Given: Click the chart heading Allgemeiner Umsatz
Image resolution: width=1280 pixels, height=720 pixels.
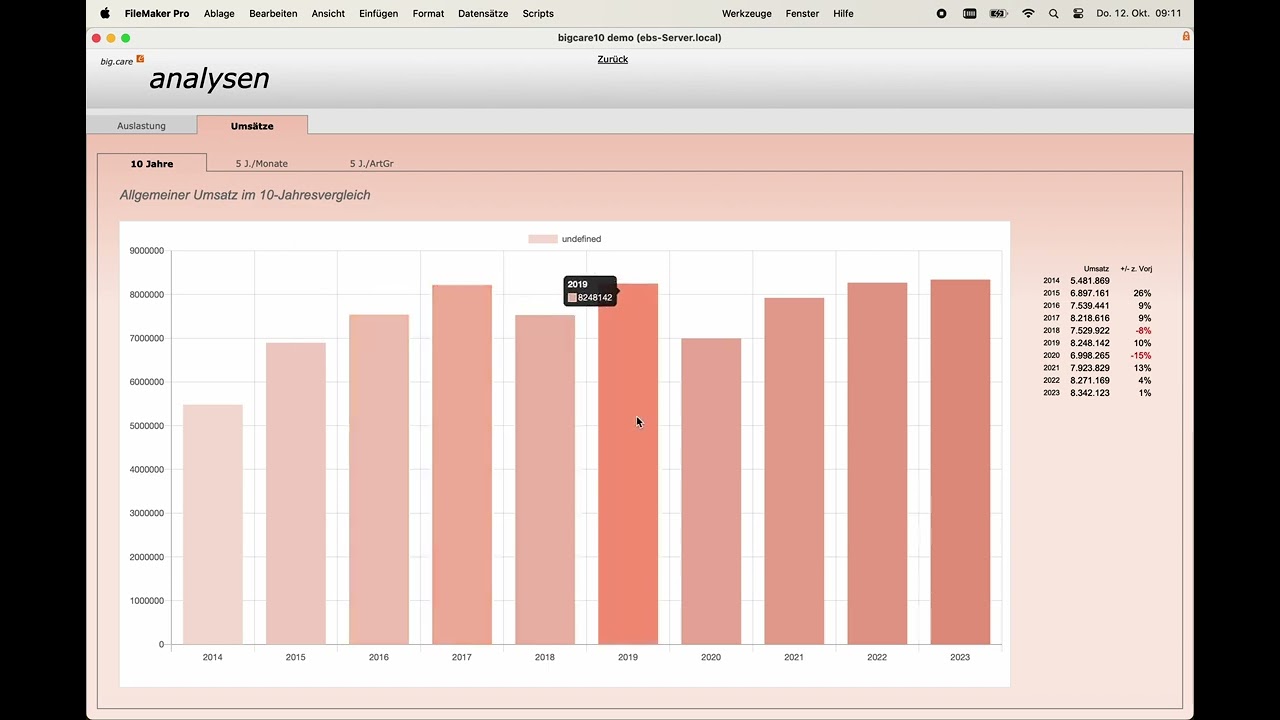Looking at the screenshot, I should pos(245,195).
